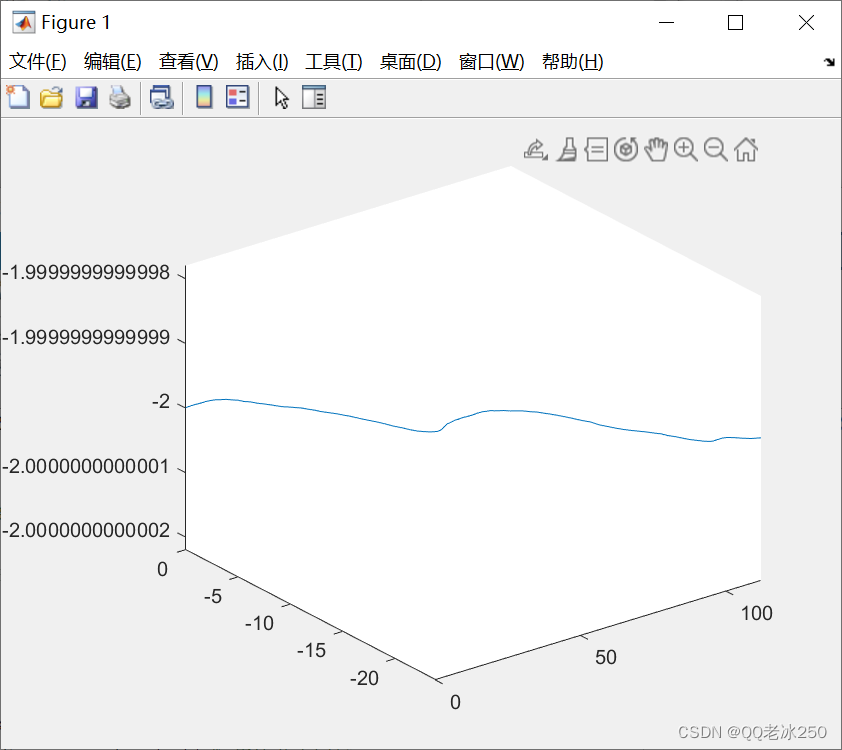Click the z-axis tick label -2.0000000000001

pos(86,466)
